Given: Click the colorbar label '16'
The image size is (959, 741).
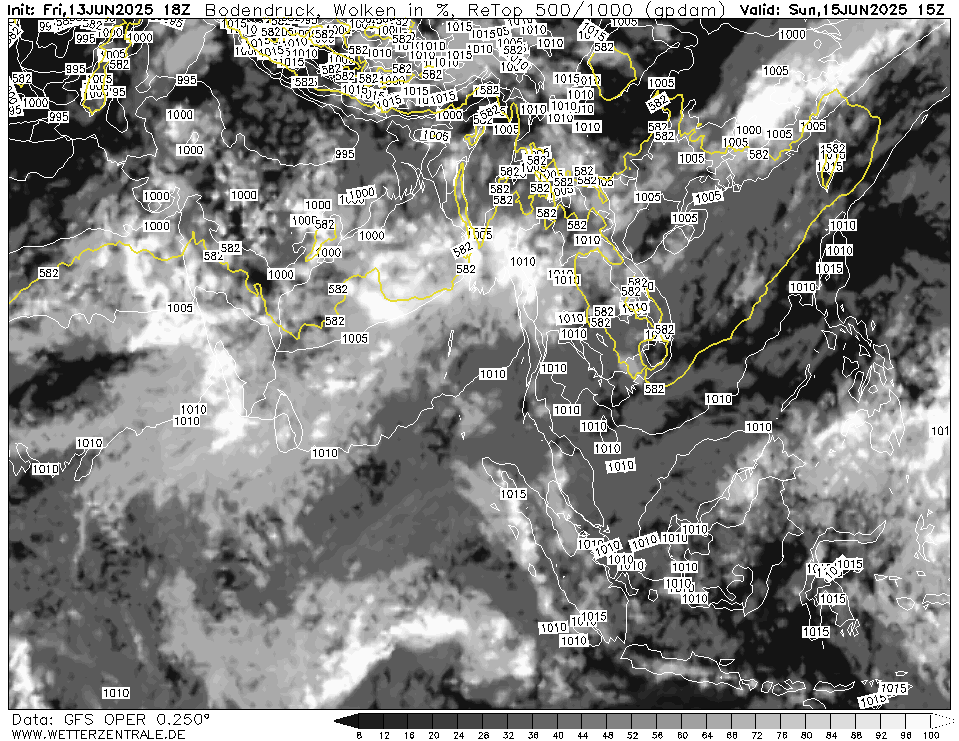Looking at the screenshot, I should pyautogui.click(x=409, y=735).
